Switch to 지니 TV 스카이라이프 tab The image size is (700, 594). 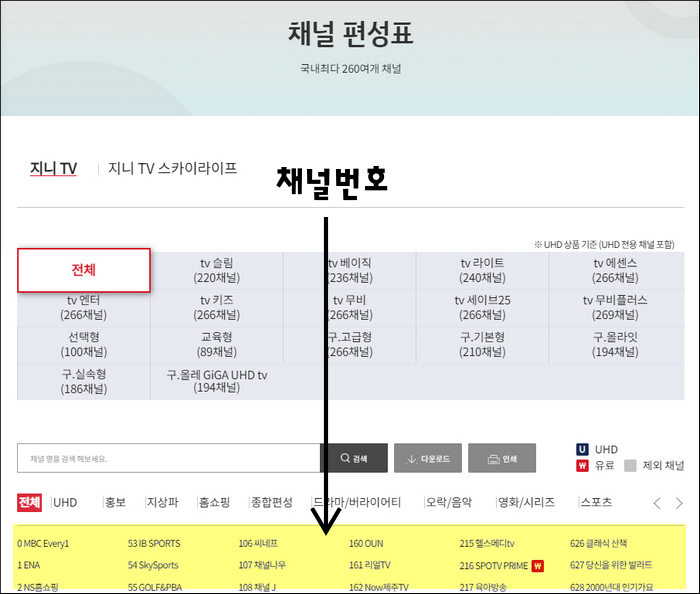(x=172, y=168)
